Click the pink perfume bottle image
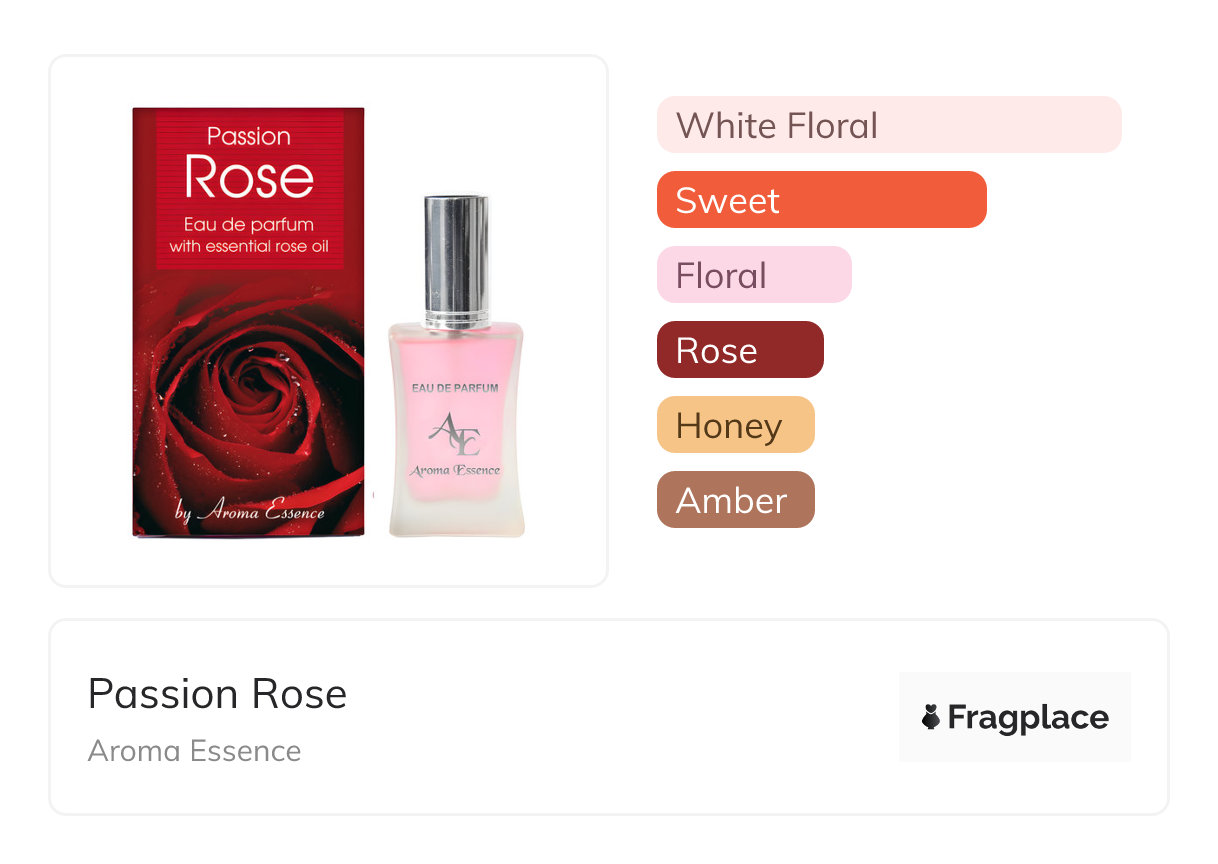This screenshot has width=1218, height=864. point(456,366)
